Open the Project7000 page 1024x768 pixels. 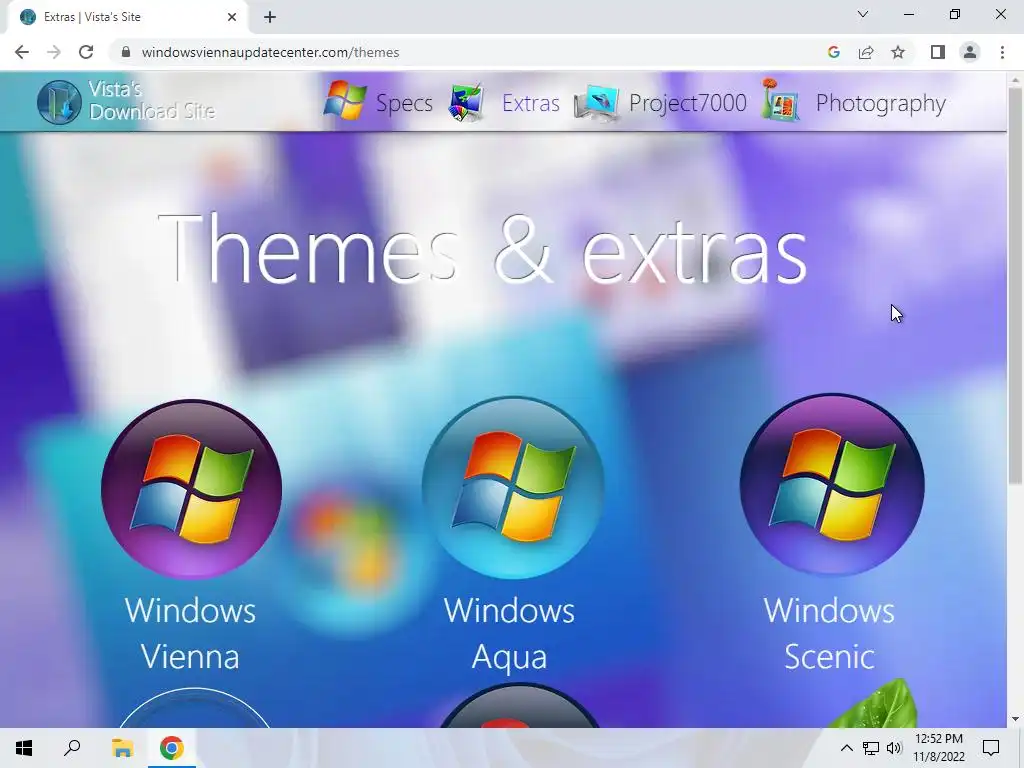point(688,103)
